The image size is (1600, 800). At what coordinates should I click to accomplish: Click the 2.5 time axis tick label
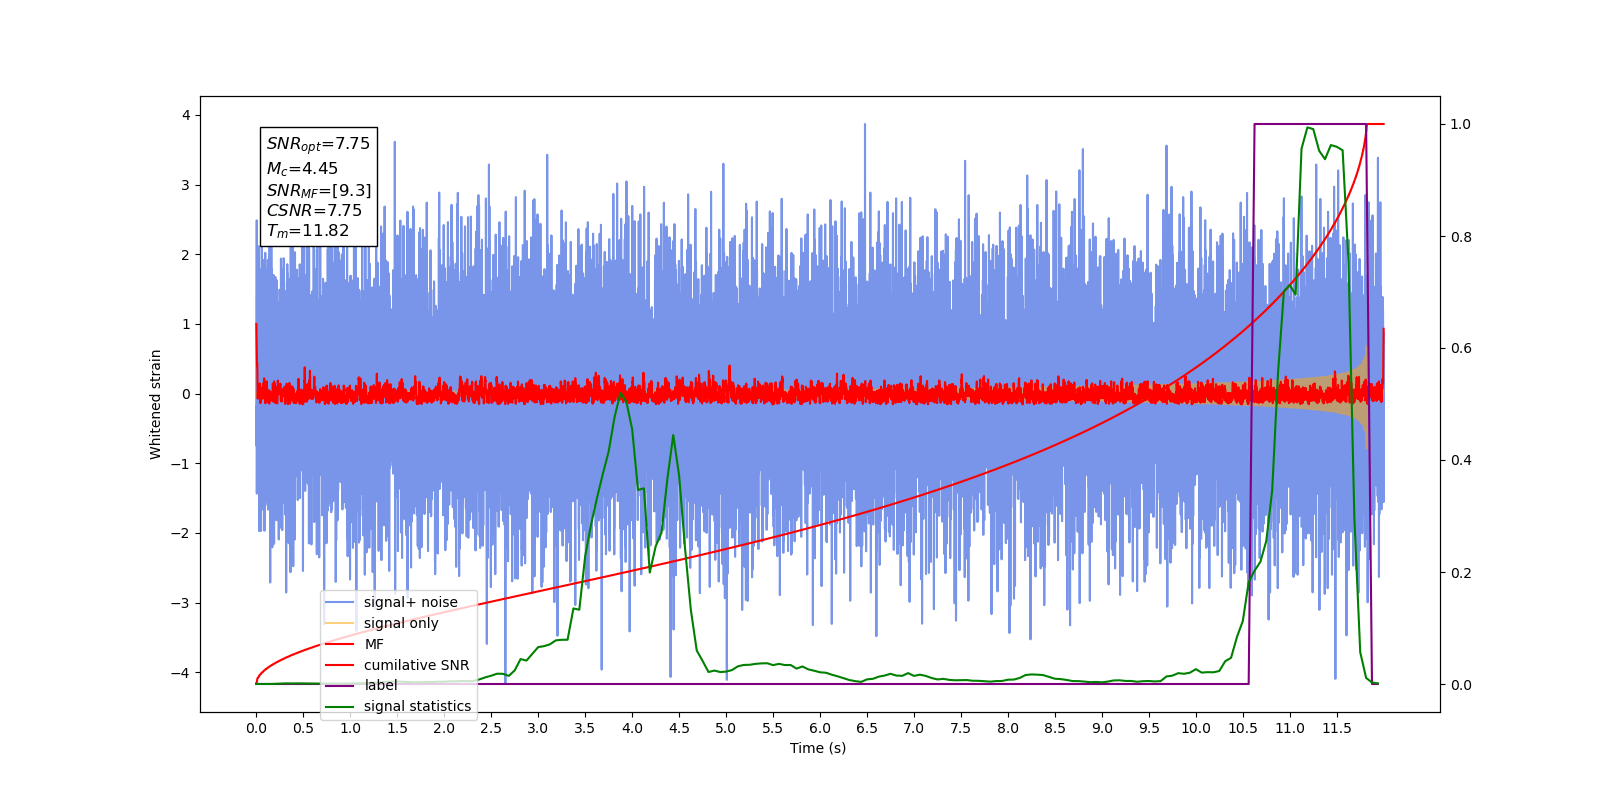click(491, 728)
